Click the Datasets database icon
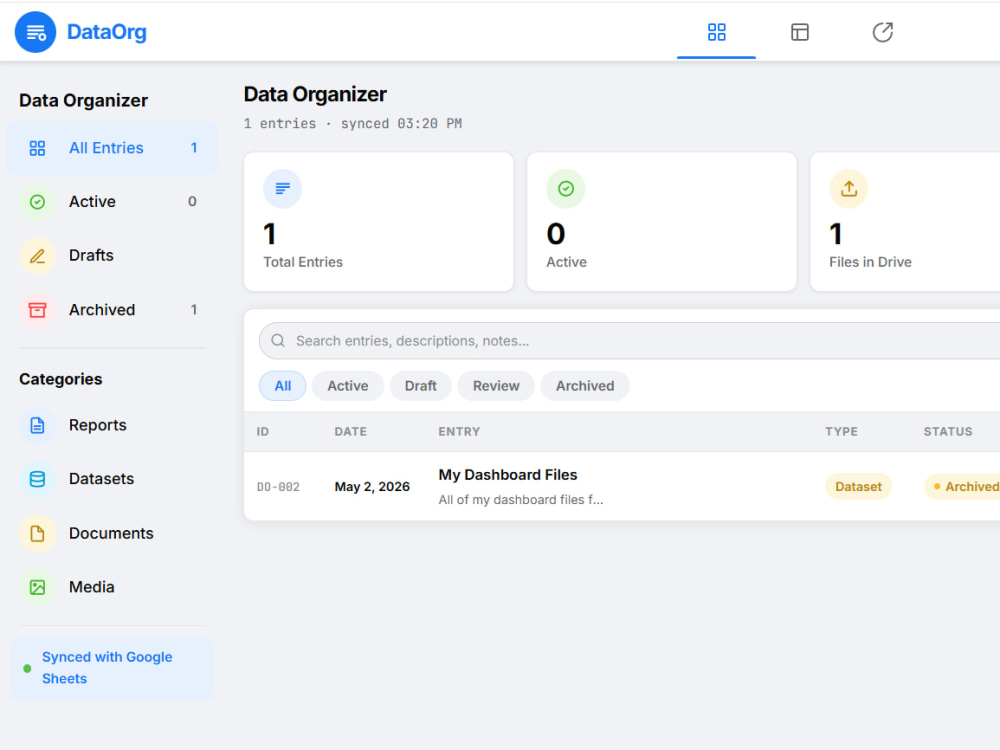Viewport: 1000px width, 750px height. 38,479
